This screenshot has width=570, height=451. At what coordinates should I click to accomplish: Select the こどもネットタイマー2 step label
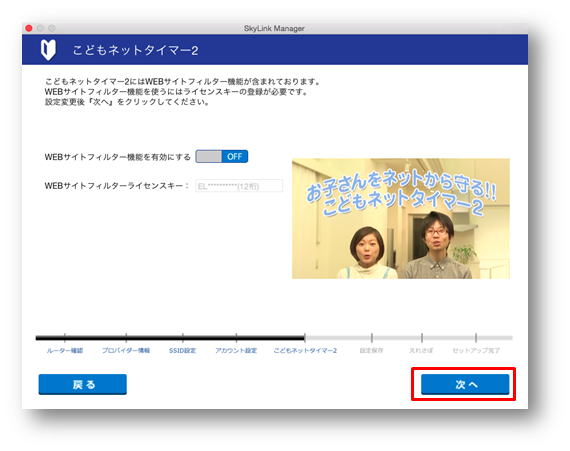[305, 351]
